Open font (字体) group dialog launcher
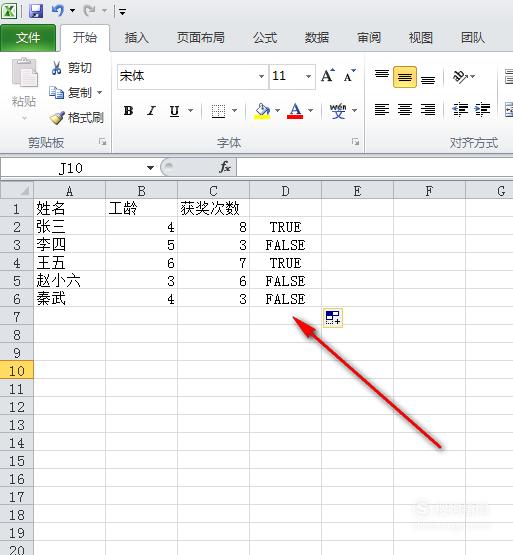The image size is (513, 555). pos(355,142)
